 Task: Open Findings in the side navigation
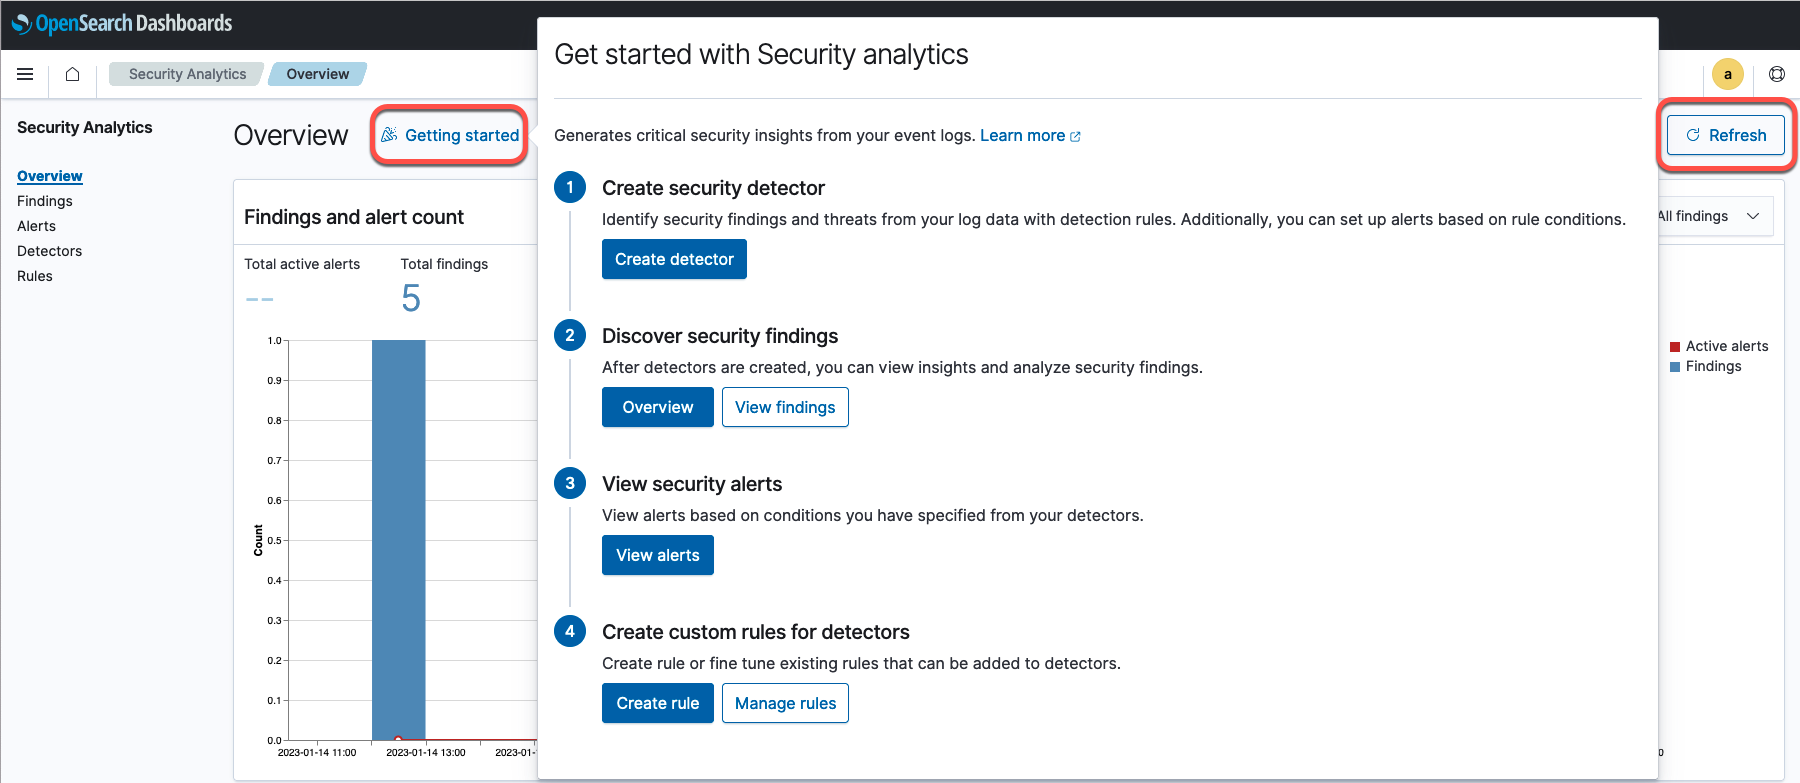pyautogui.click(x=45, y=201)
